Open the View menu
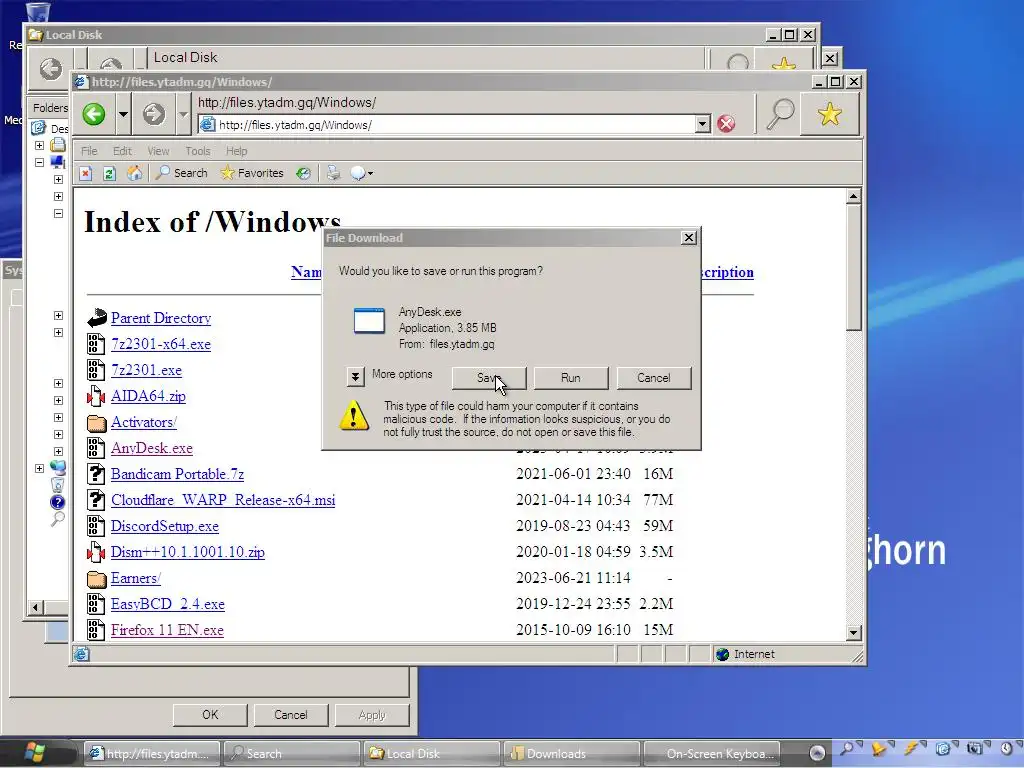Screen dimensions: 1024x768 click(158, 151)
